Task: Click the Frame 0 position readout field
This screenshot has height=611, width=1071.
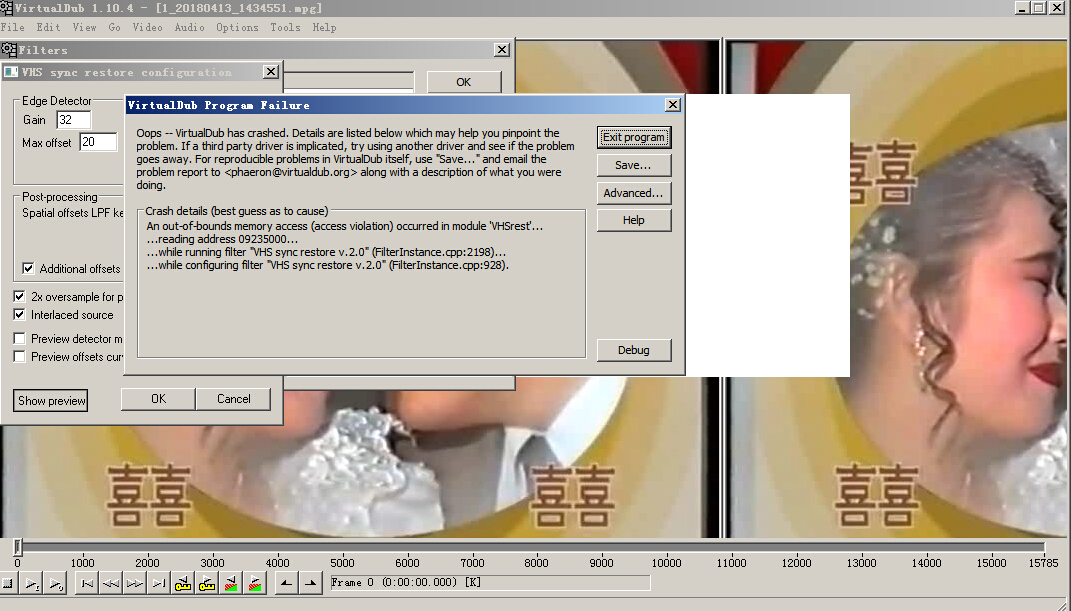Action: click(490, 582)
